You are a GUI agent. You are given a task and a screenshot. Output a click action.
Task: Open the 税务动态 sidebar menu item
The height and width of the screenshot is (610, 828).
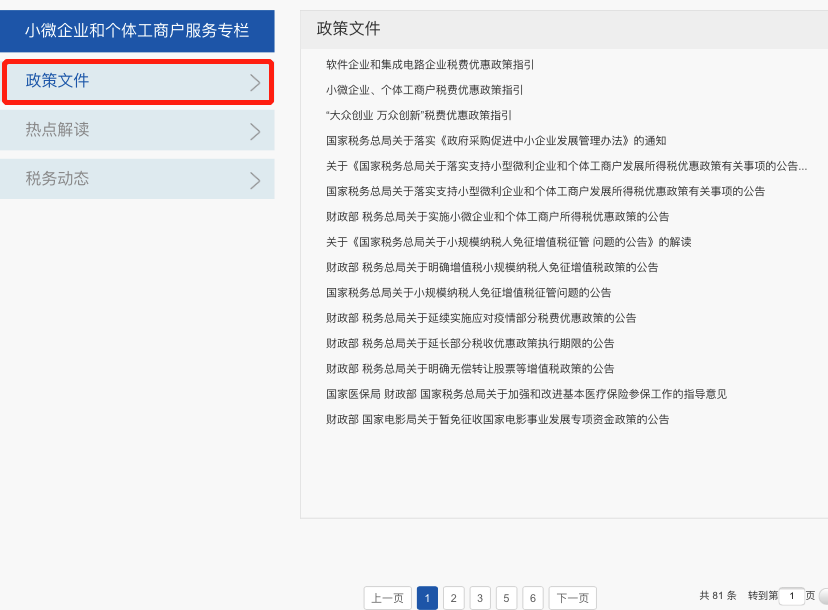tap(137, 179)
